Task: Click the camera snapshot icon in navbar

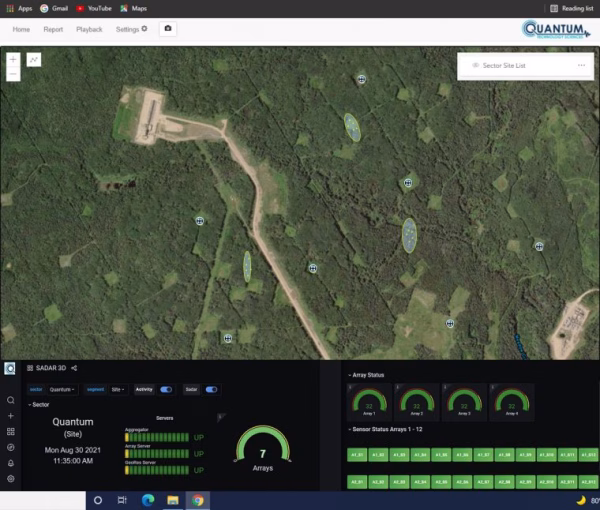Action: coord(167,29)
